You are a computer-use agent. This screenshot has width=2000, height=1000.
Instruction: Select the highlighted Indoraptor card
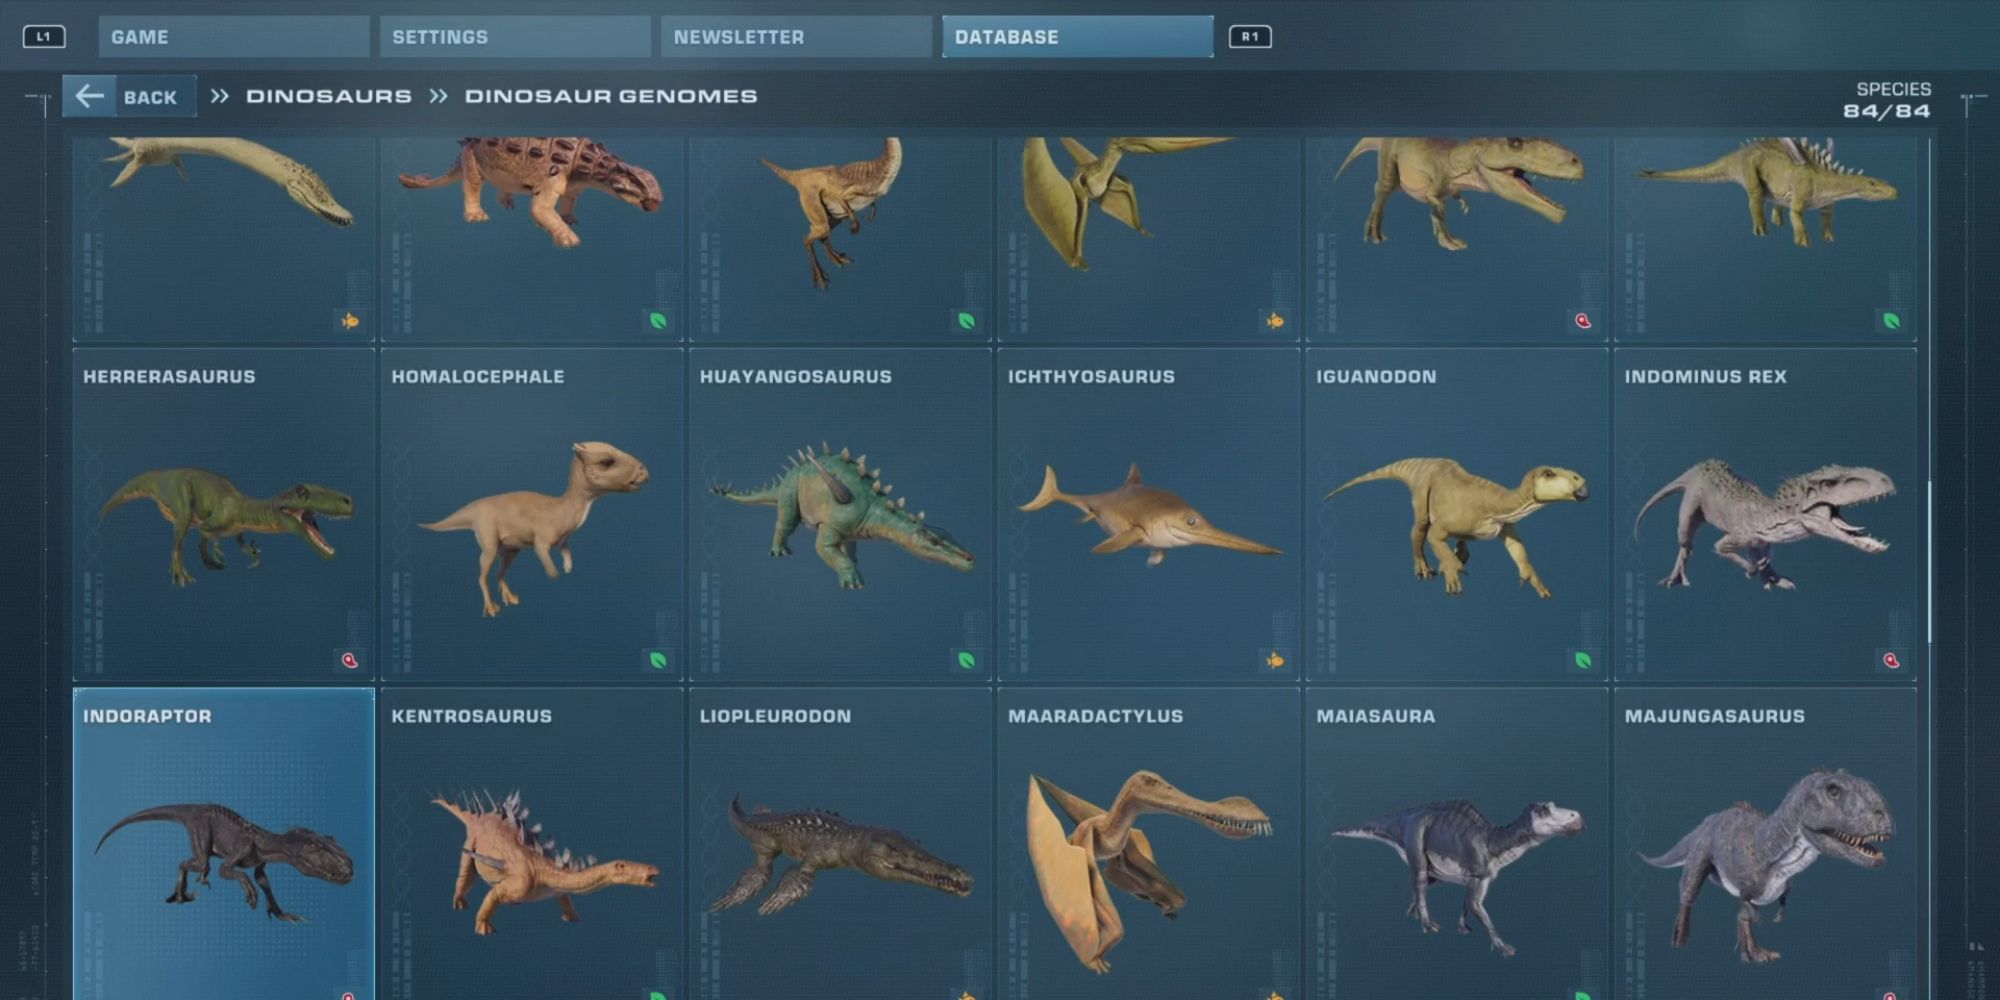pyautogui.click(x=224, y=844)
